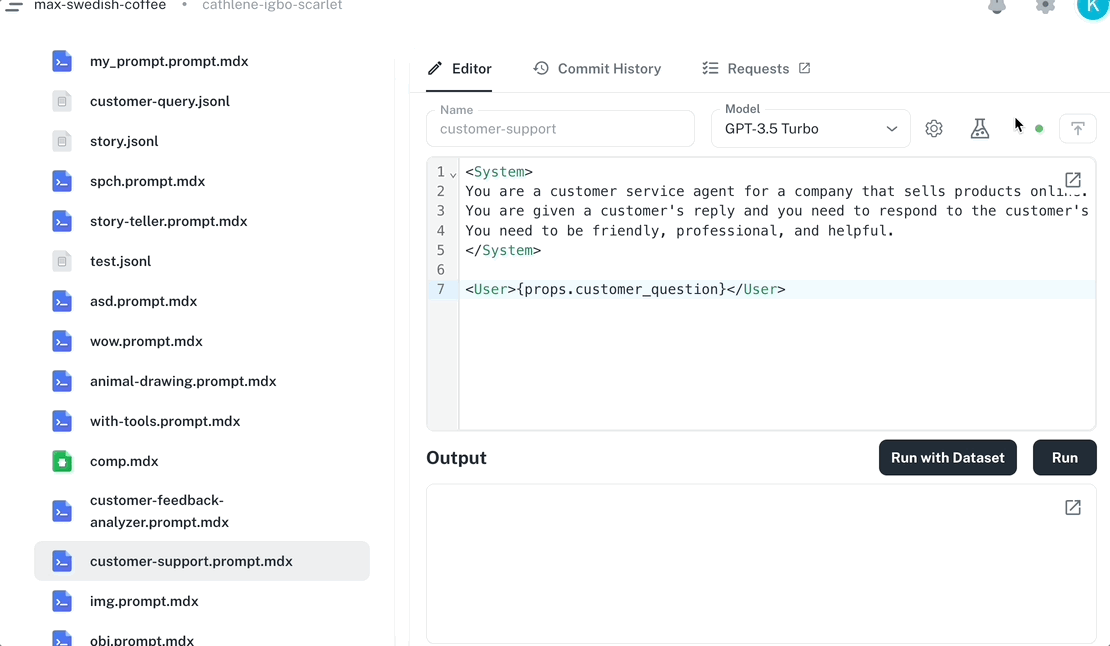This screenshot has height=646, width=1110.
Task: Click the closing /System tag on line 5
Action: (503, 250)
